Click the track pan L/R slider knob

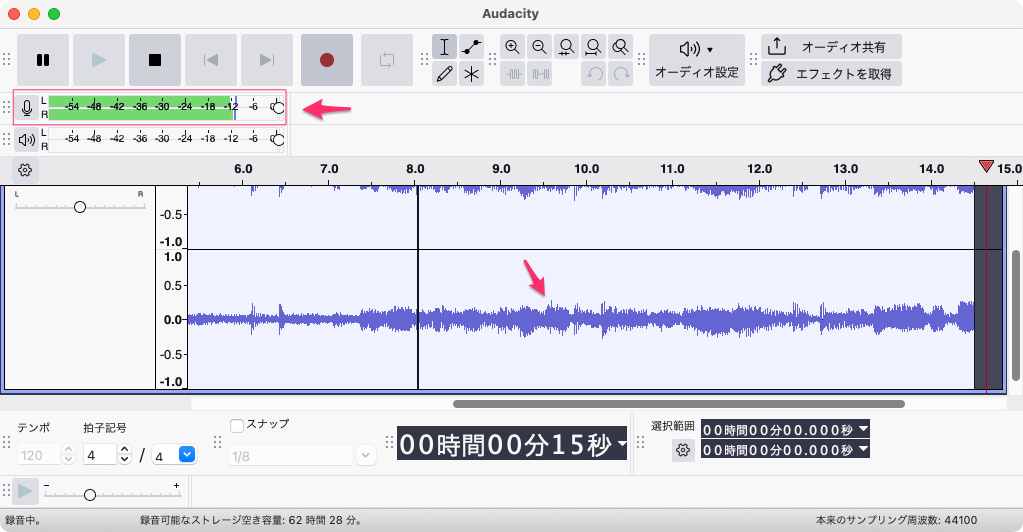click(80, 206)
